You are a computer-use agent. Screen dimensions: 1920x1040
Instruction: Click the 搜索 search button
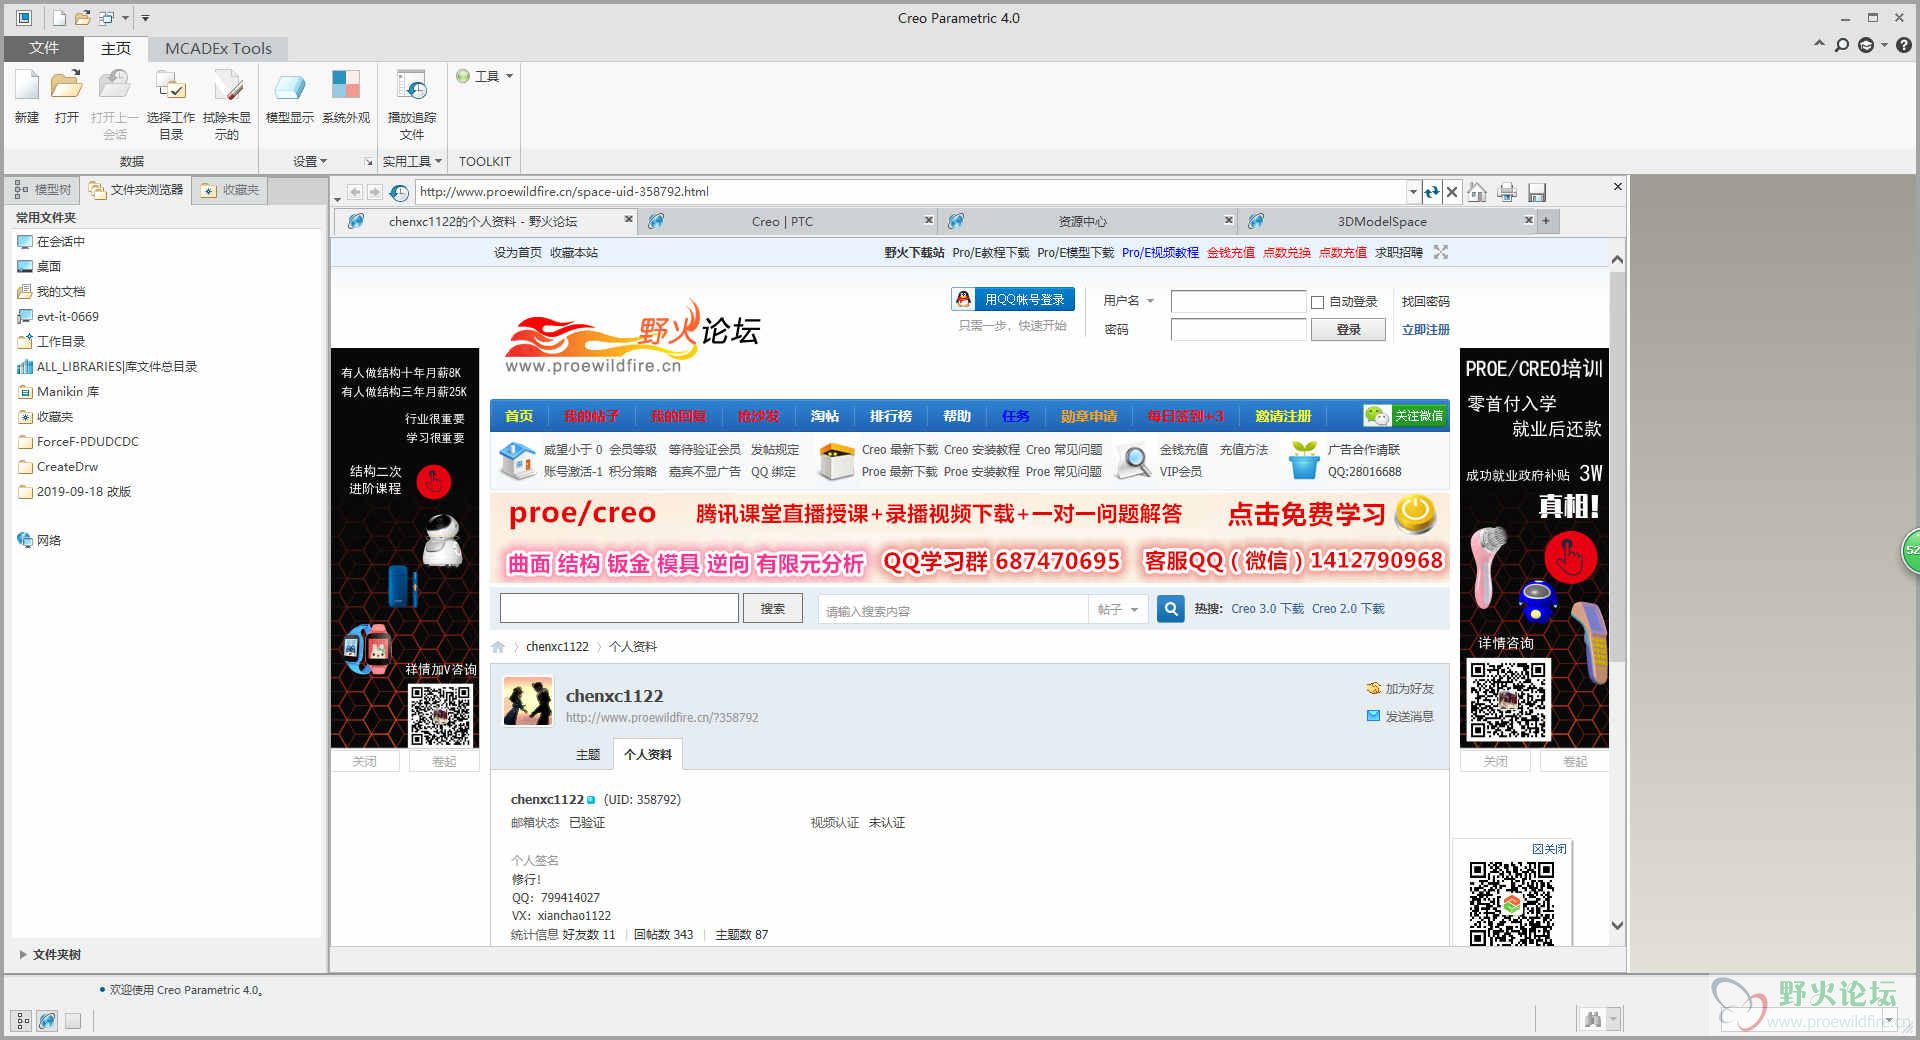772,609
